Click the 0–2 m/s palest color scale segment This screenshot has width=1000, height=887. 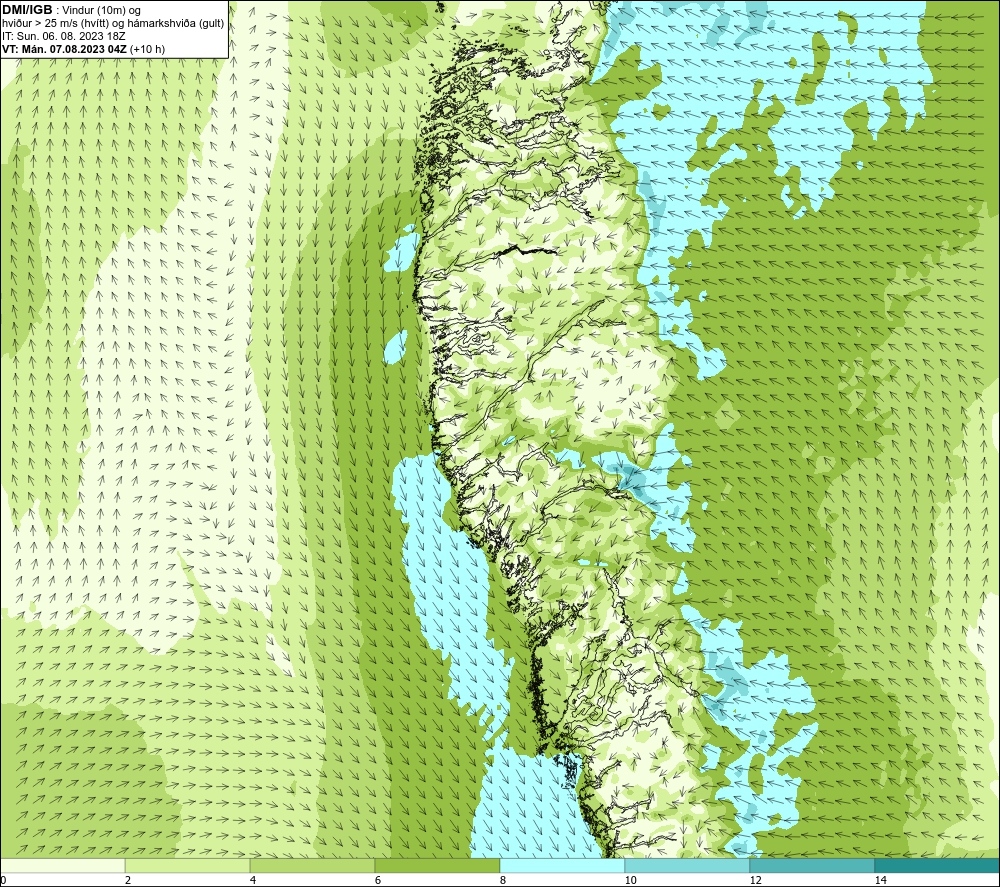(62, 865)
